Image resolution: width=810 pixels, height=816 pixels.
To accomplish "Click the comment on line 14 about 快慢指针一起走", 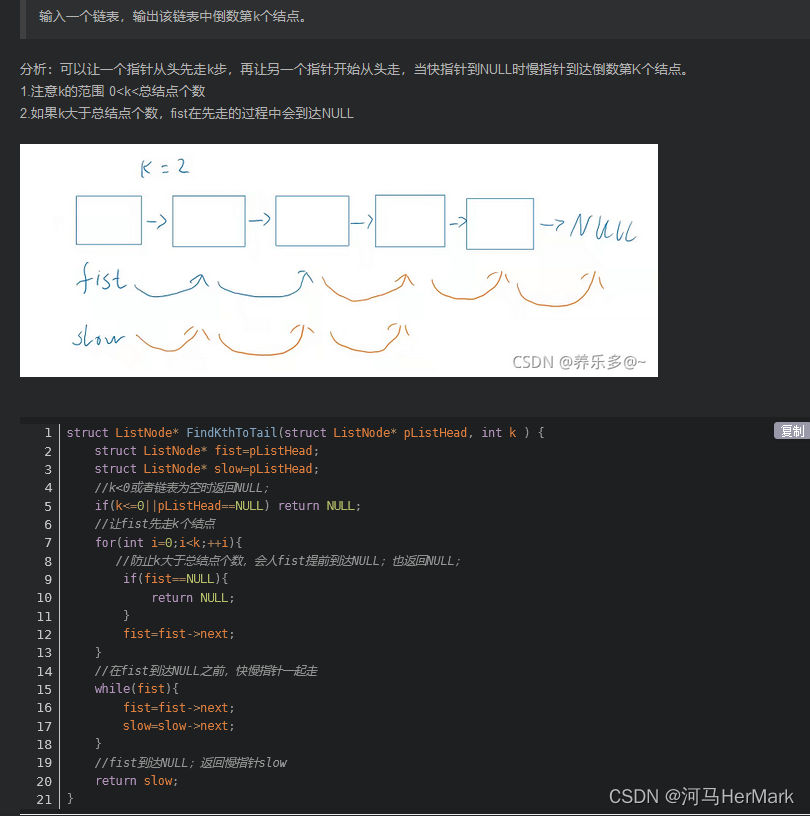I will [206, 671].
